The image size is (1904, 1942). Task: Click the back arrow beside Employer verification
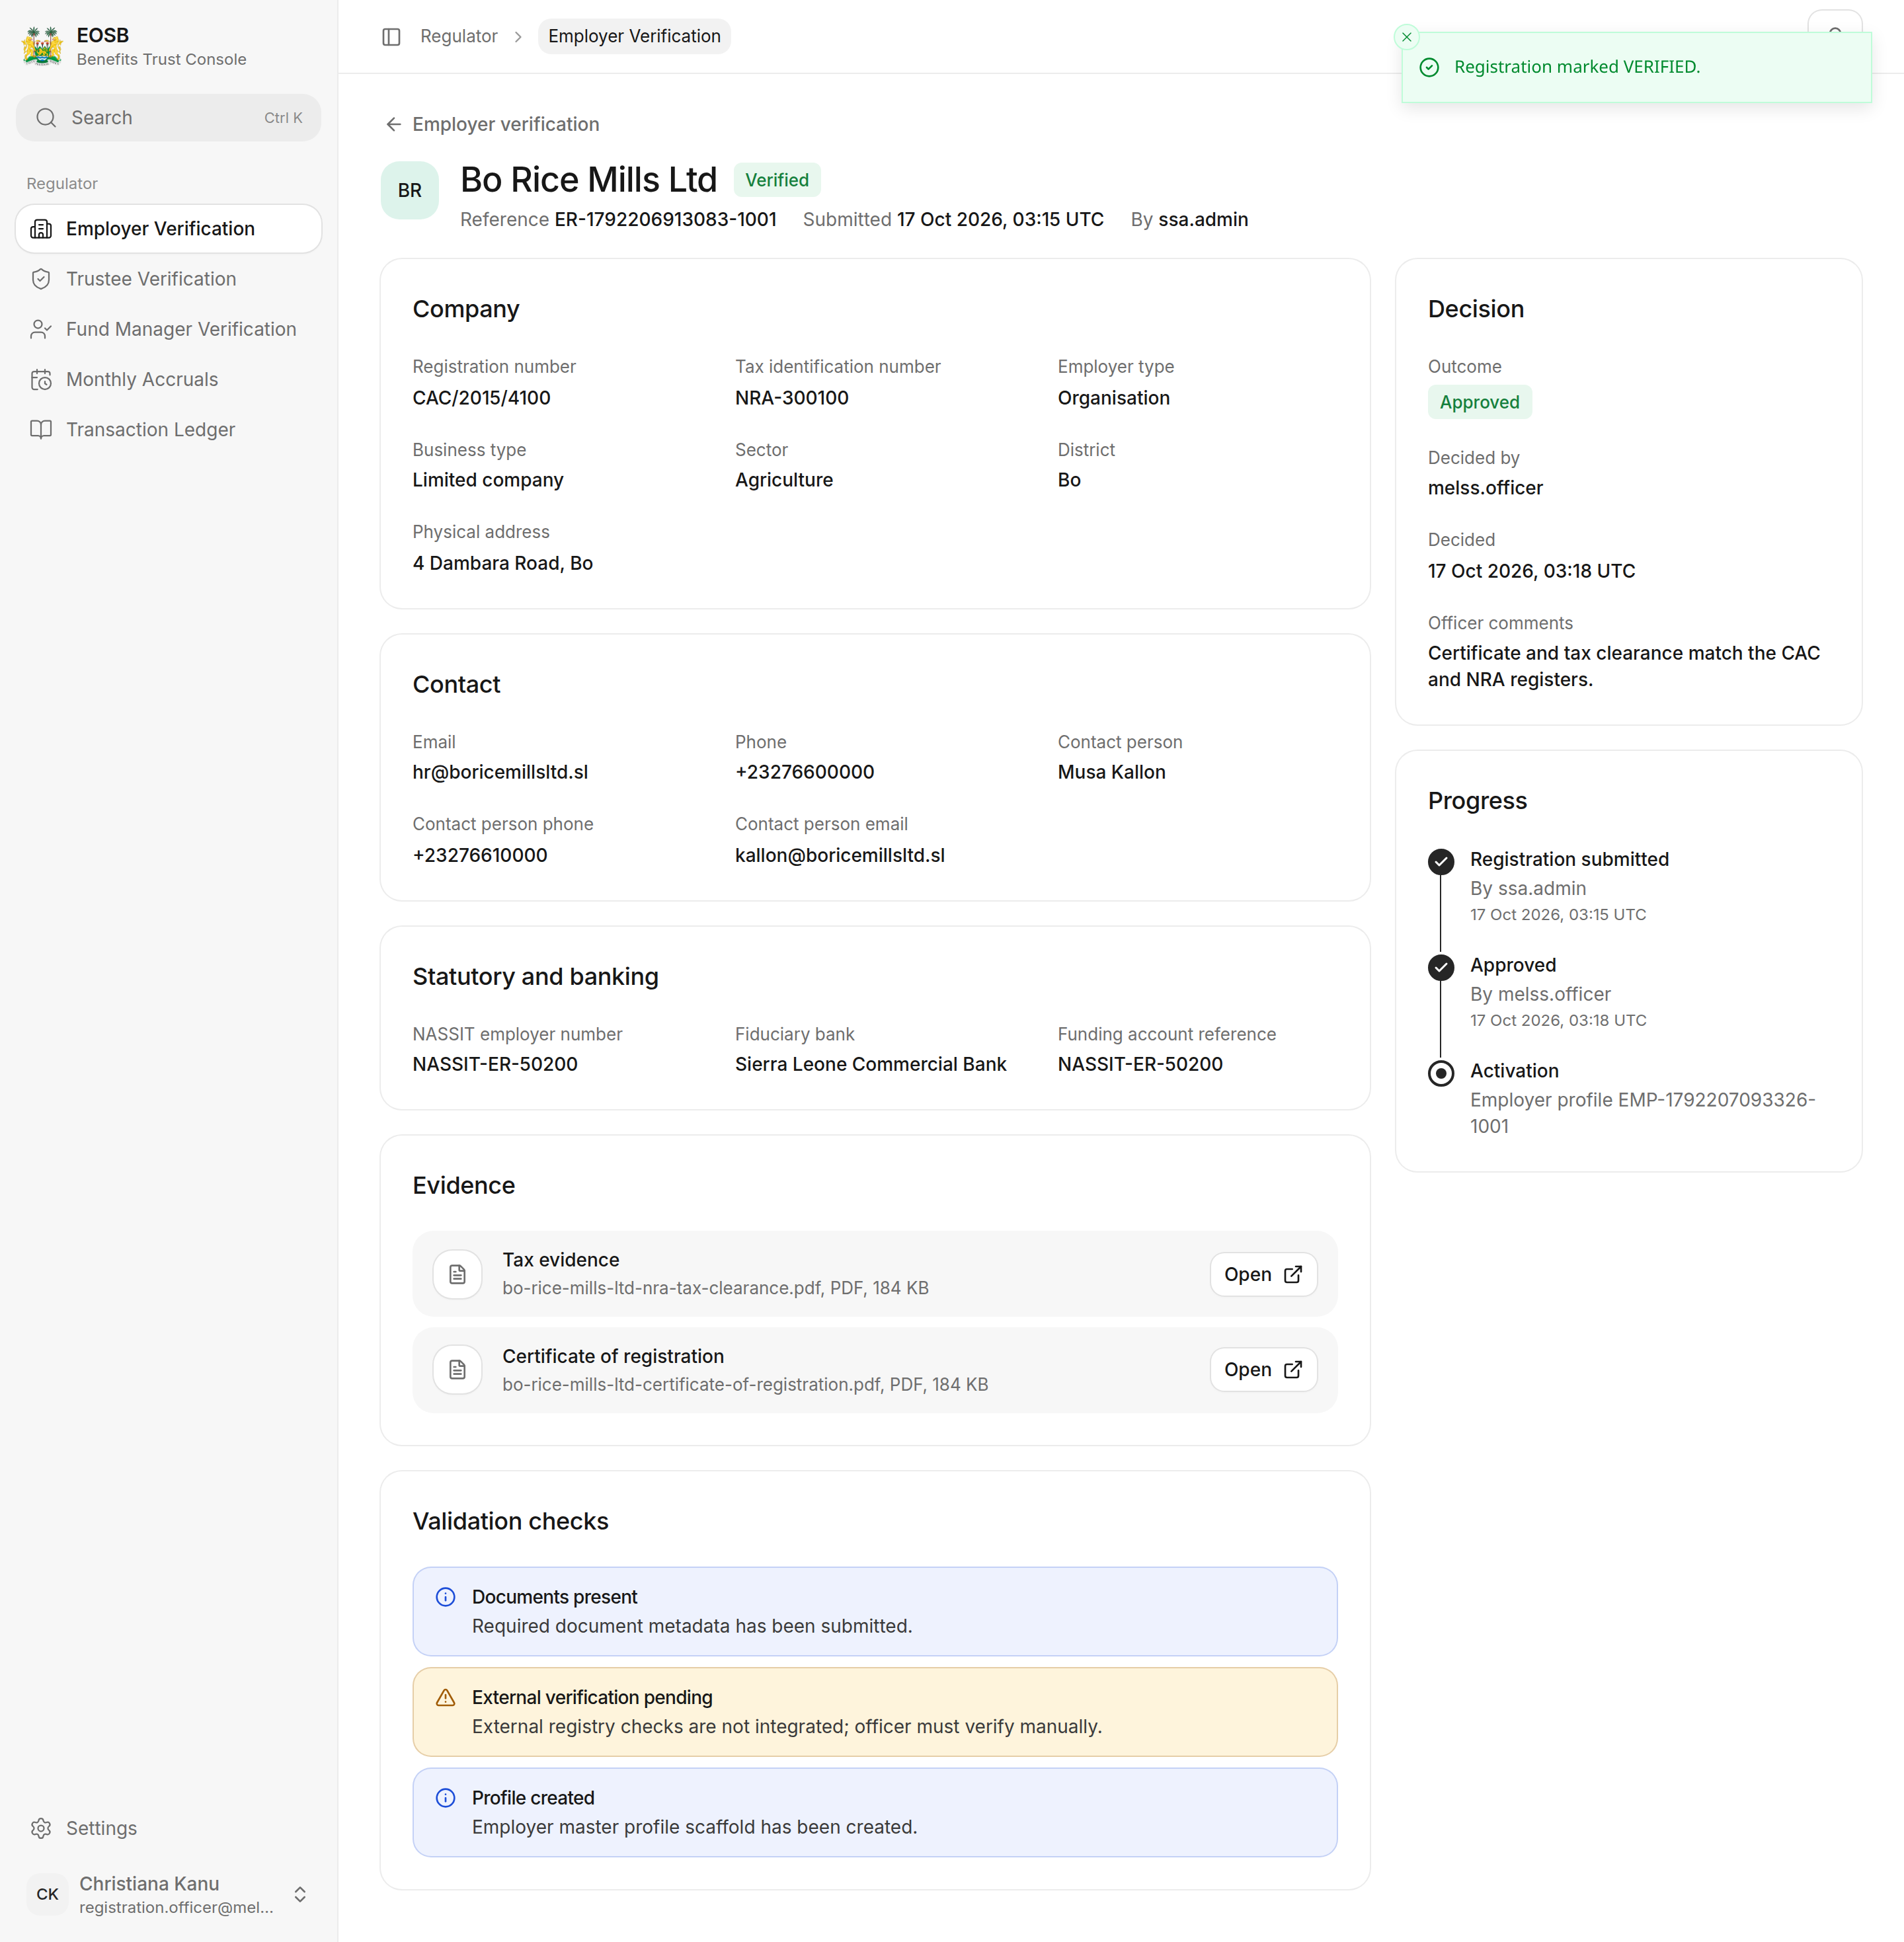pos(393,124)
